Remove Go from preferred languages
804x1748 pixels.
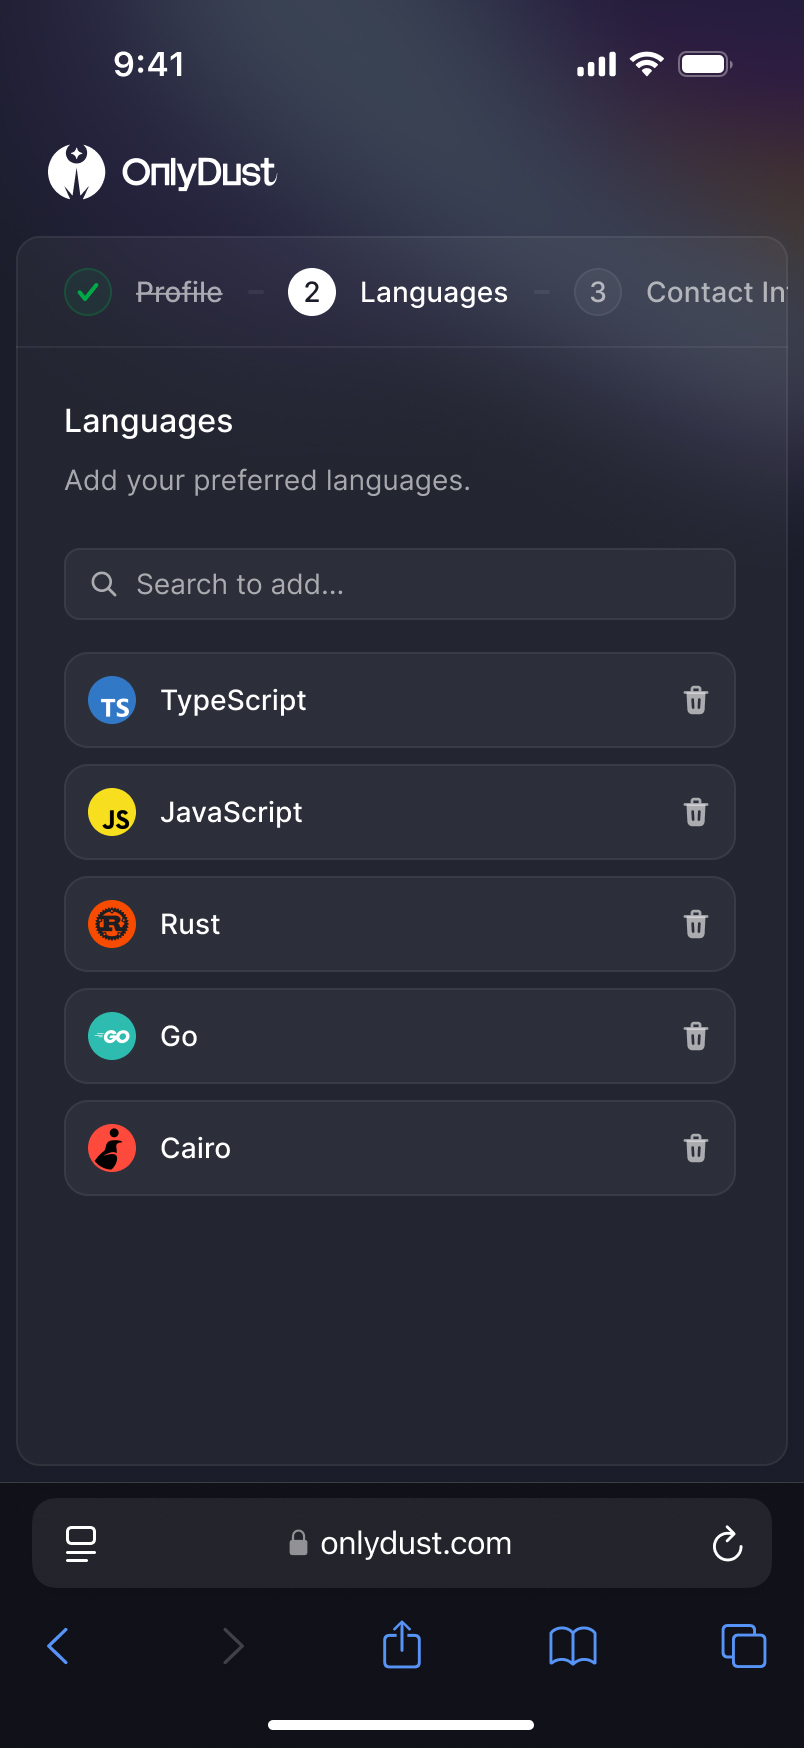[696, 1036]
